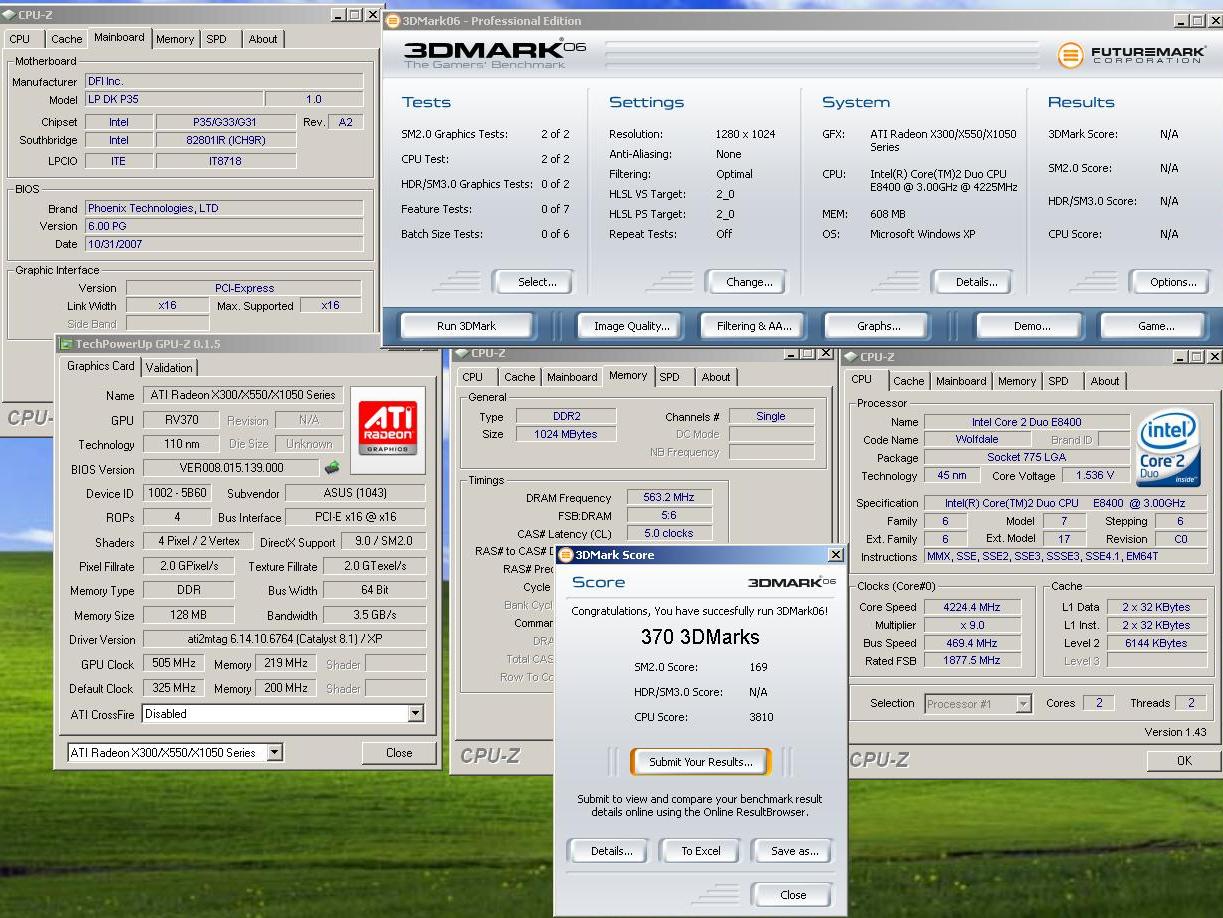Close the 3DMark Score dialog with Close button
Screen dimensions: 1223x918
tap(793, 895)
